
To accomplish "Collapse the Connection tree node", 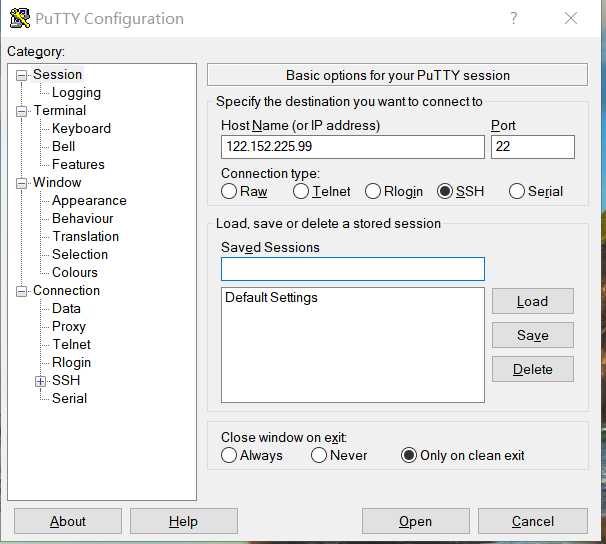I will click(x=21, y=291).
